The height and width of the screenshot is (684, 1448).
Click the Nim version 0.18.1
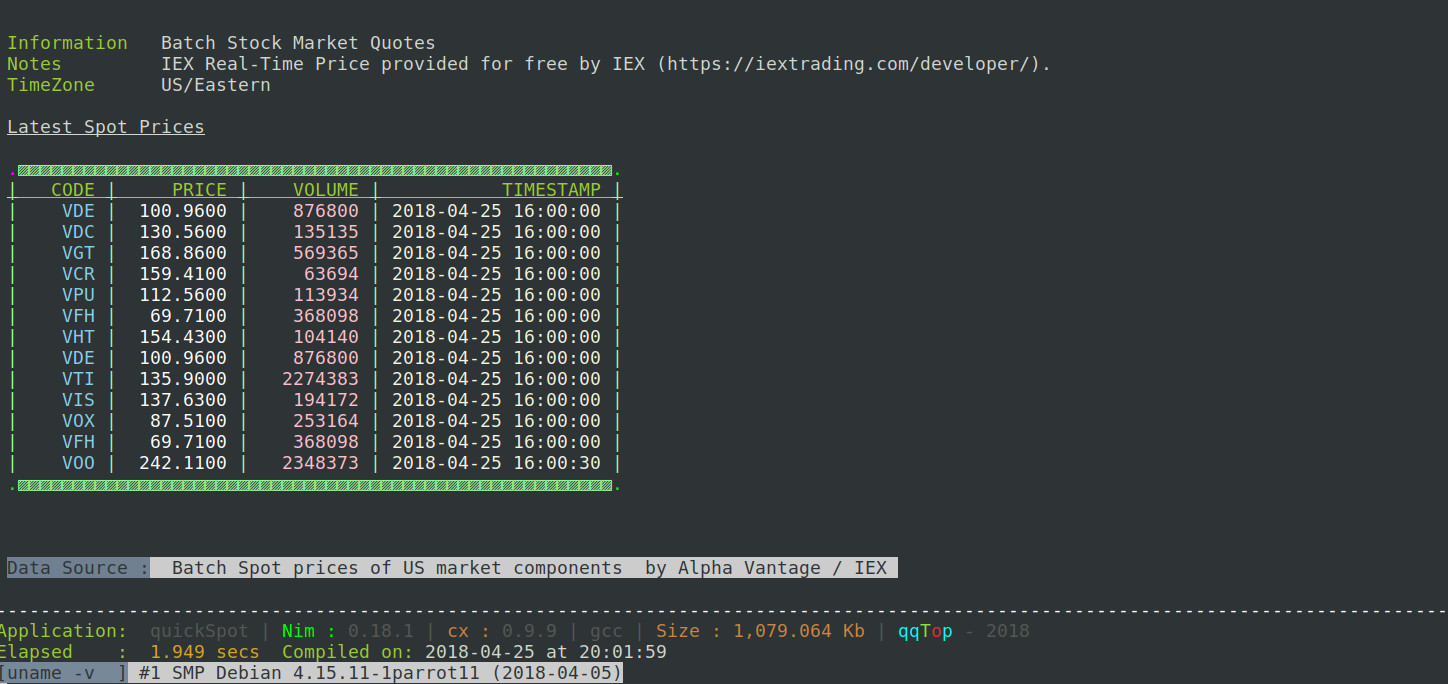tap(380, 631)
